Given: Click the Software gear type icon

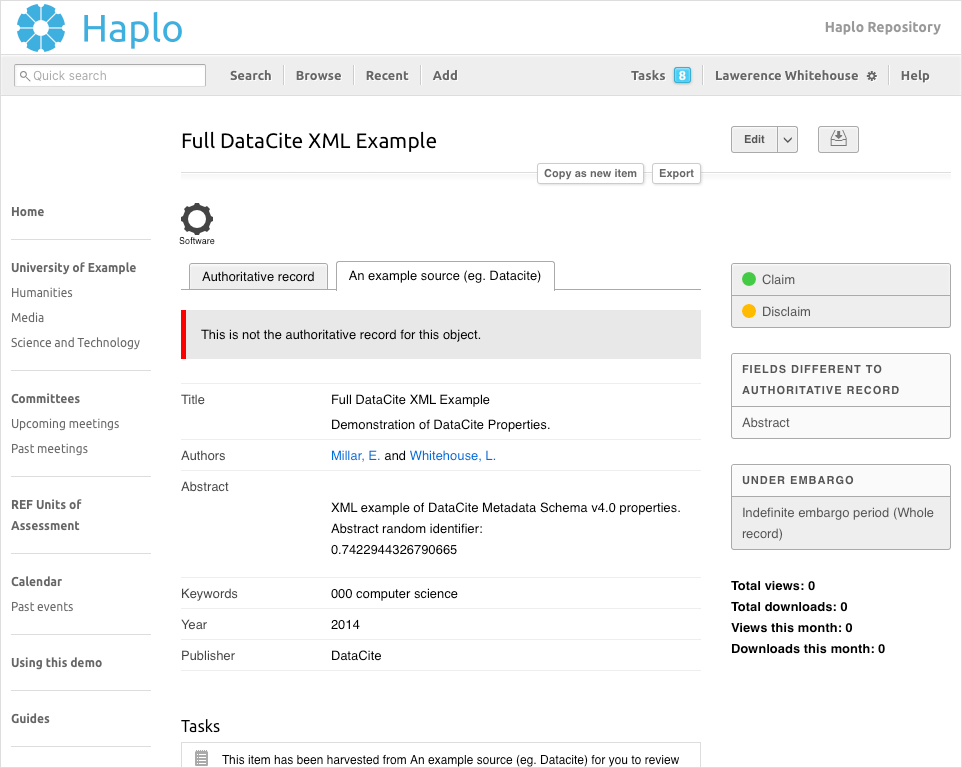Looking at the screenshot, I should pyautogui.click(x=197, y=219).
